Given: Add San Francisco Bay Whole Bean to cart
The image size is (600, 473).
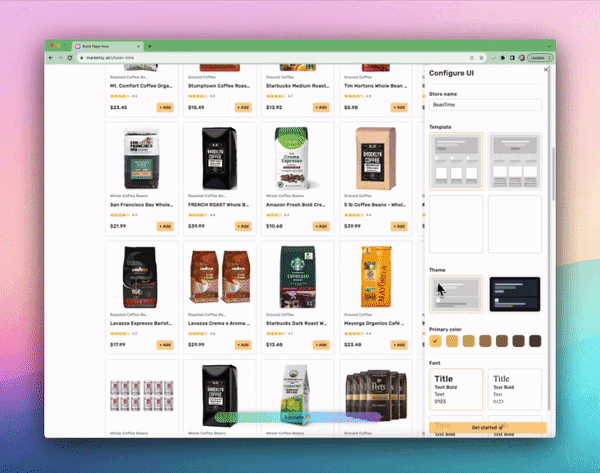Looking at the screenshot, I should [x=165, y=226].
